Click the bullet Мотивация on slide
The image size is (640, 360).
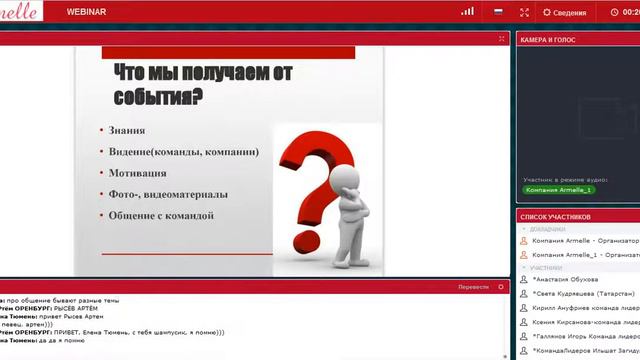pyautogui.click(x=138, y=173)
